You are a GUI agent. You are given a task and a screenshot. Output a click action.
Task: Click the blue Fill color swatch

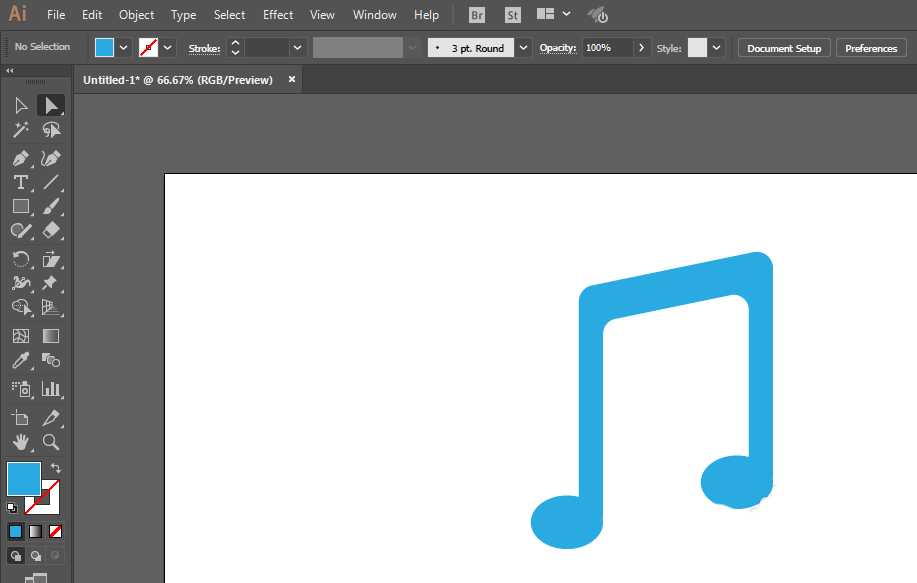click(x=23, y=480)
